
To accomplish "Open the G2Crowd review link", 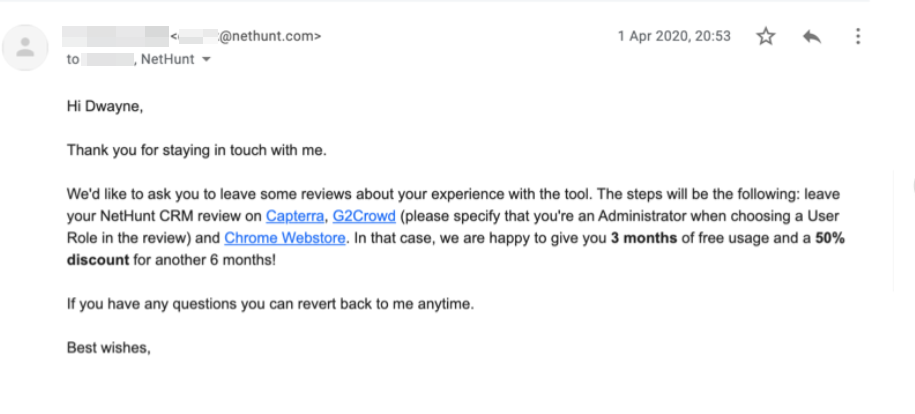I will [364, 216].
